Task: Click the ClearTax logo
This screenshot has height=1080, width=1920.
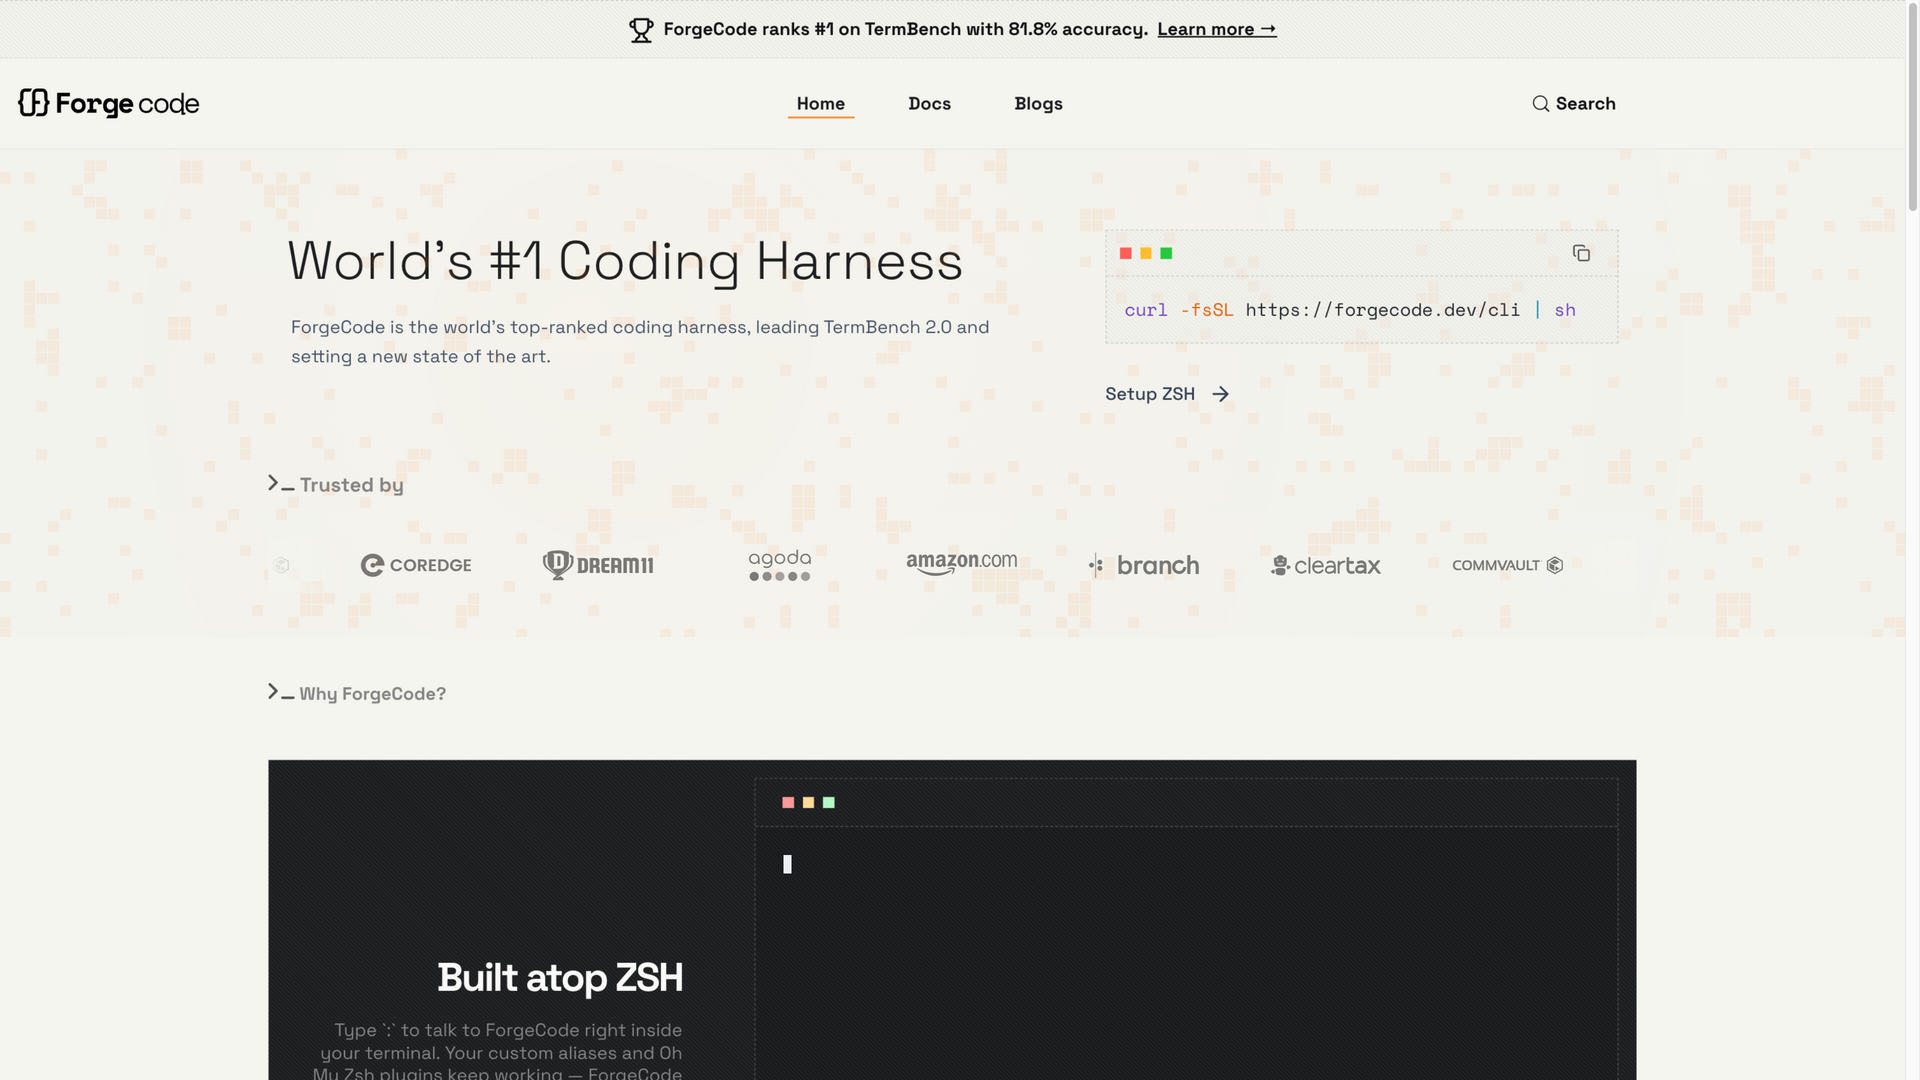Action: point(1326,565)
